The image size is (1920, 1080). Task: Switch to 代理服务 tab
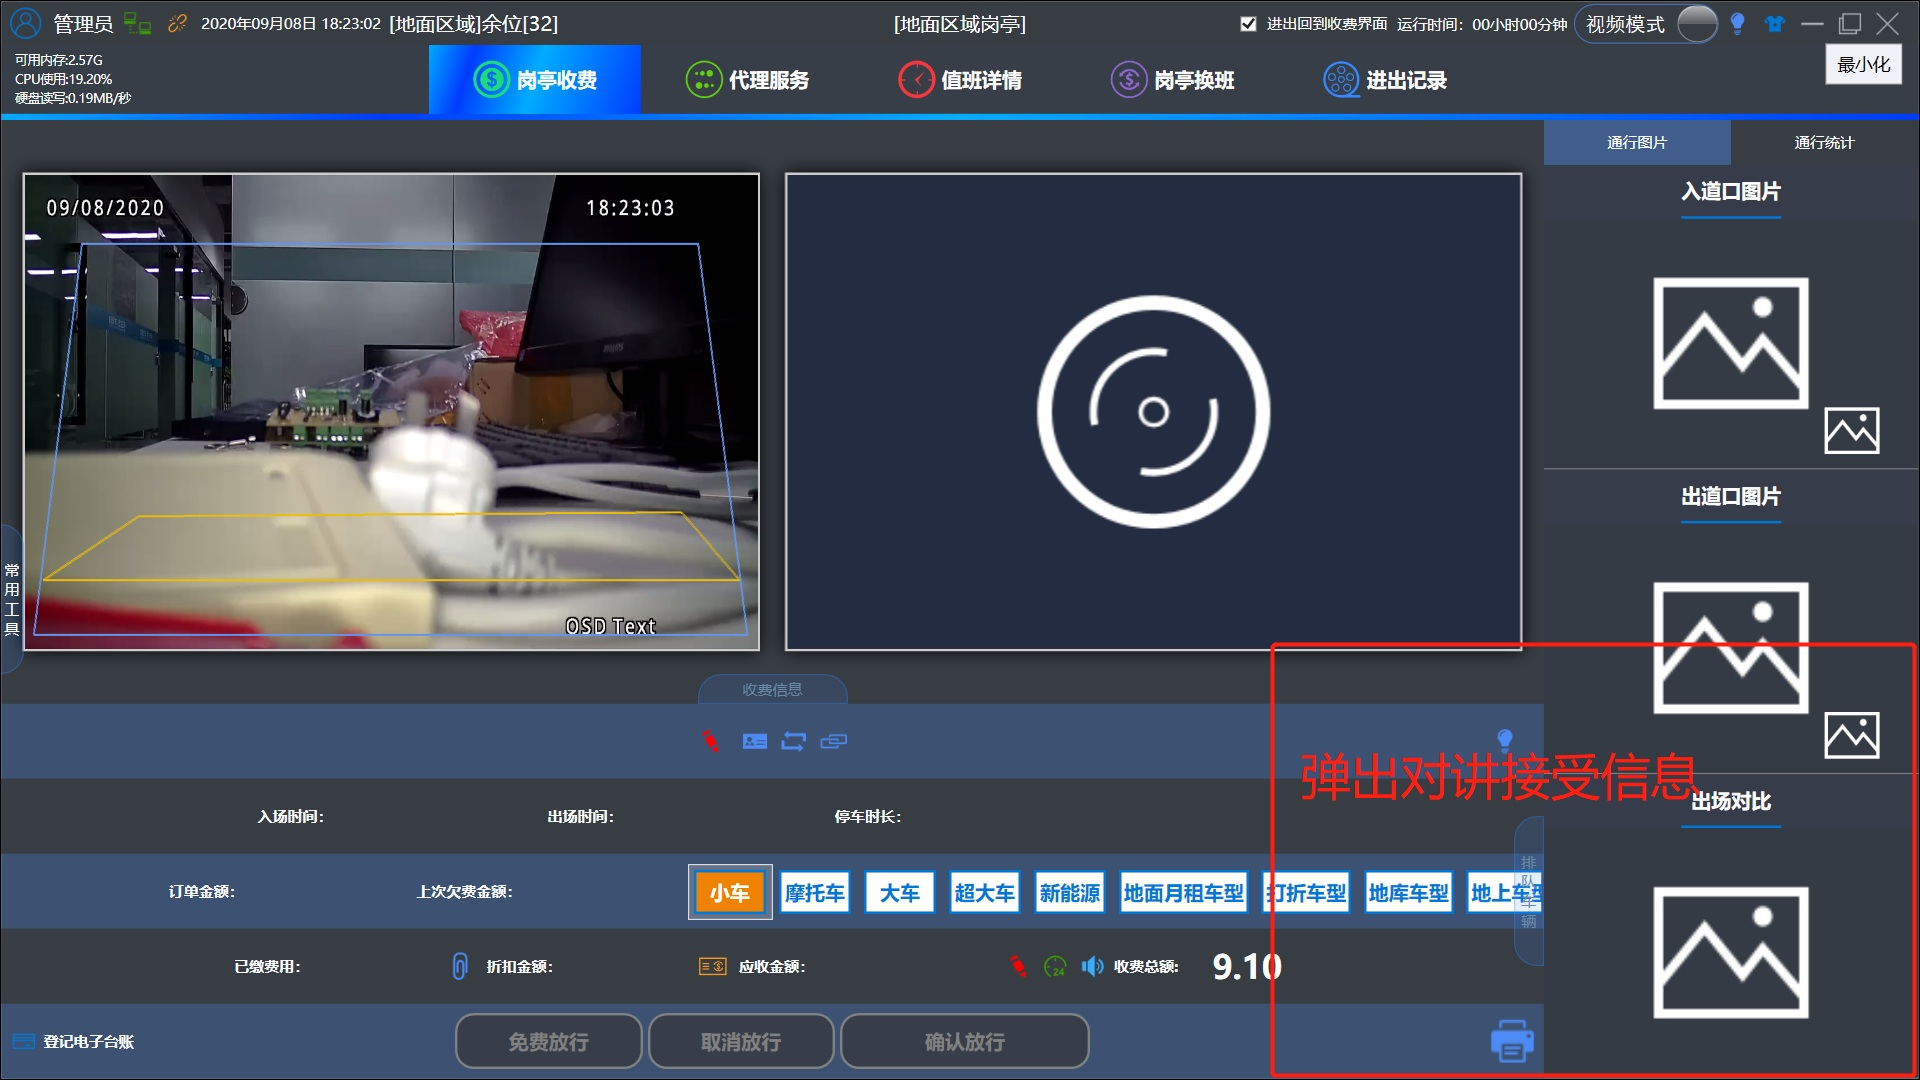coord(747,80)
